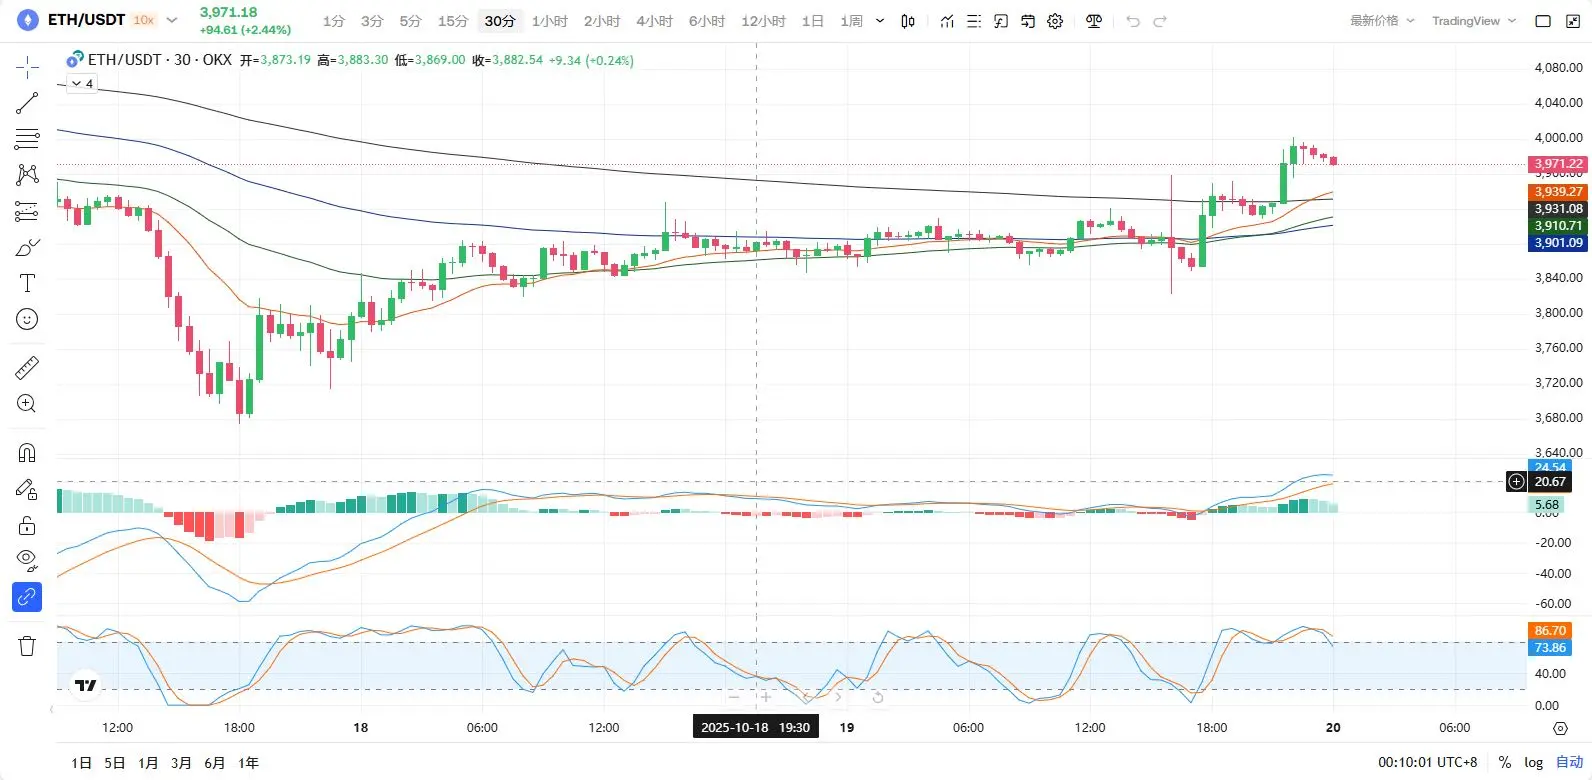The image size is (1592, 780).
Task: Click the formula function icon
Action: 1001,21
